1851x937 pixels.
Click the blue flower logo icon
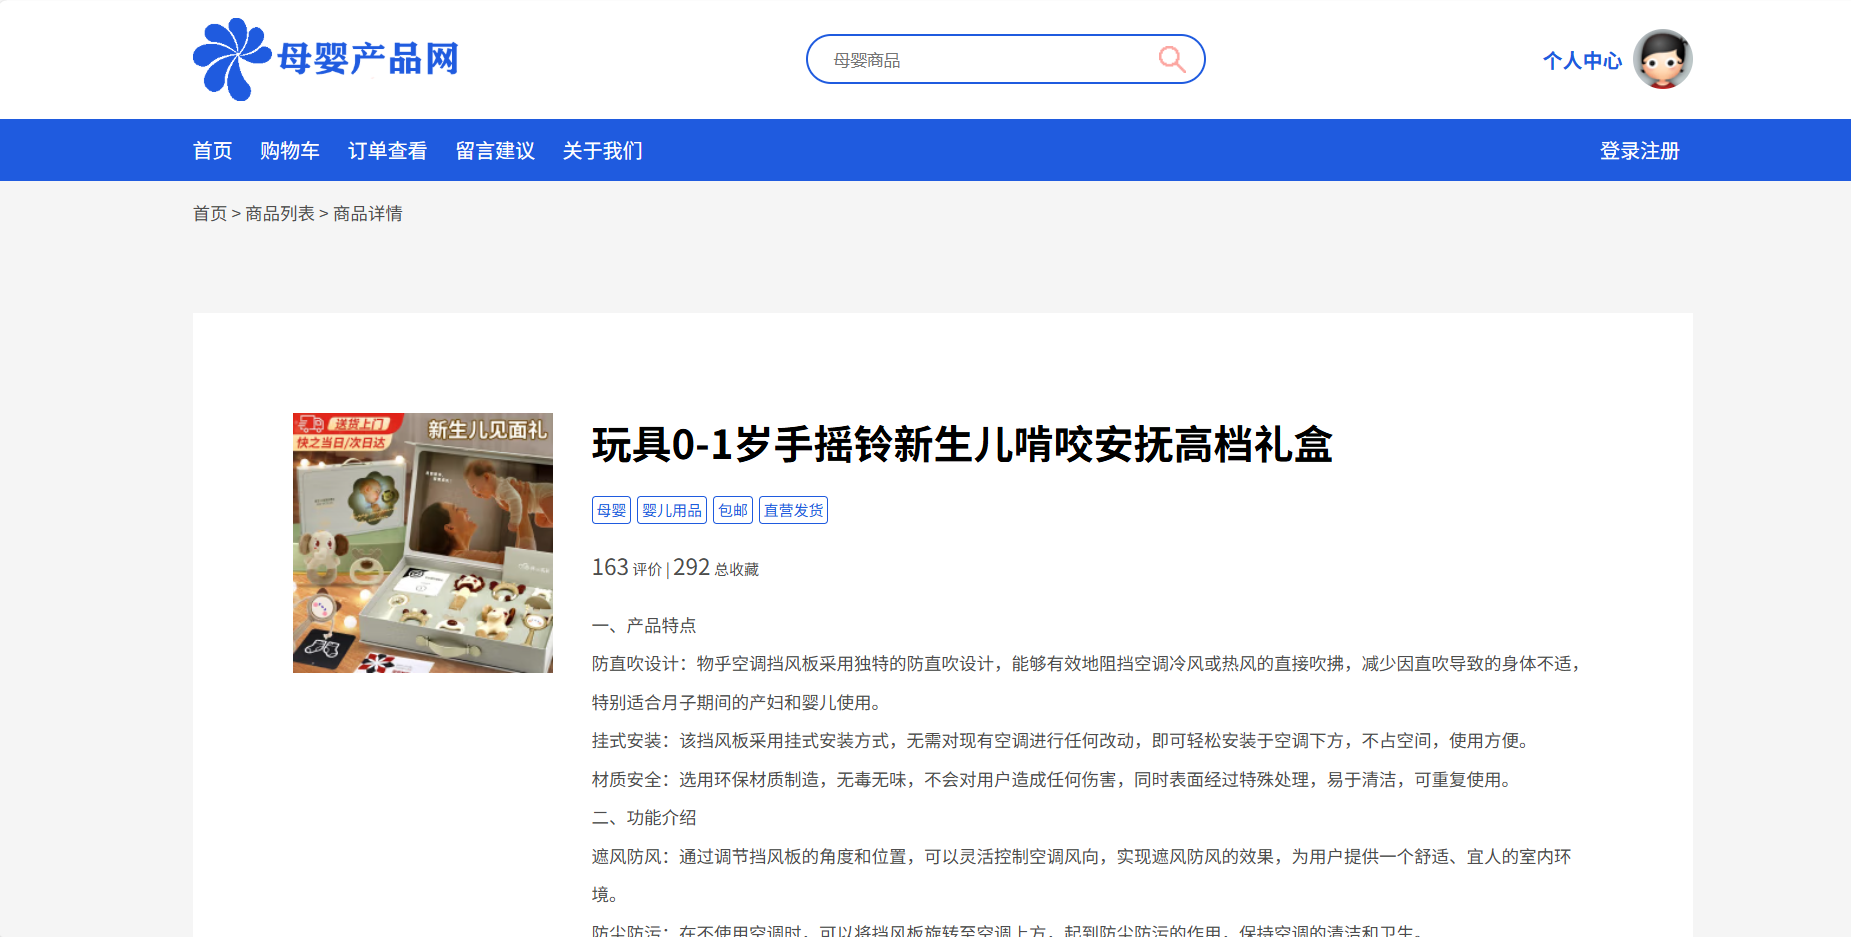point(231,59)
